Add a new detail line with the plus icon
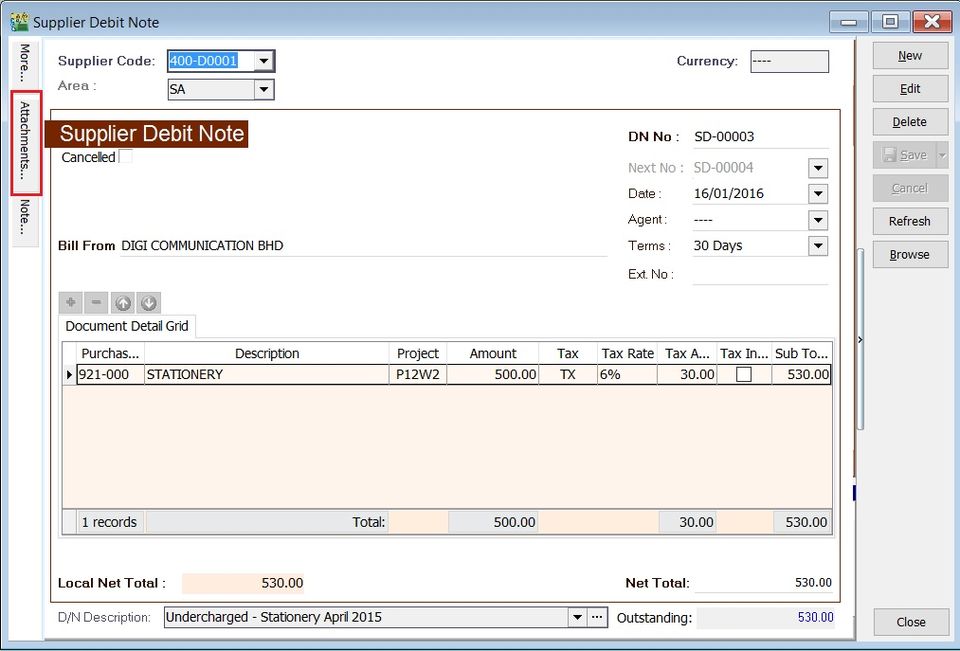This screenshot has height=651, width=960. tap(70, 302)
